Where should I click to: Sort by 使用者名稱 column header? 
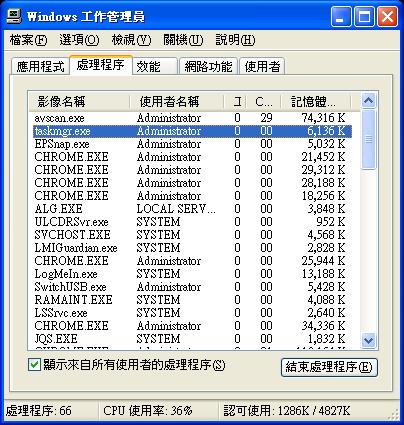(x=177, y=101)
